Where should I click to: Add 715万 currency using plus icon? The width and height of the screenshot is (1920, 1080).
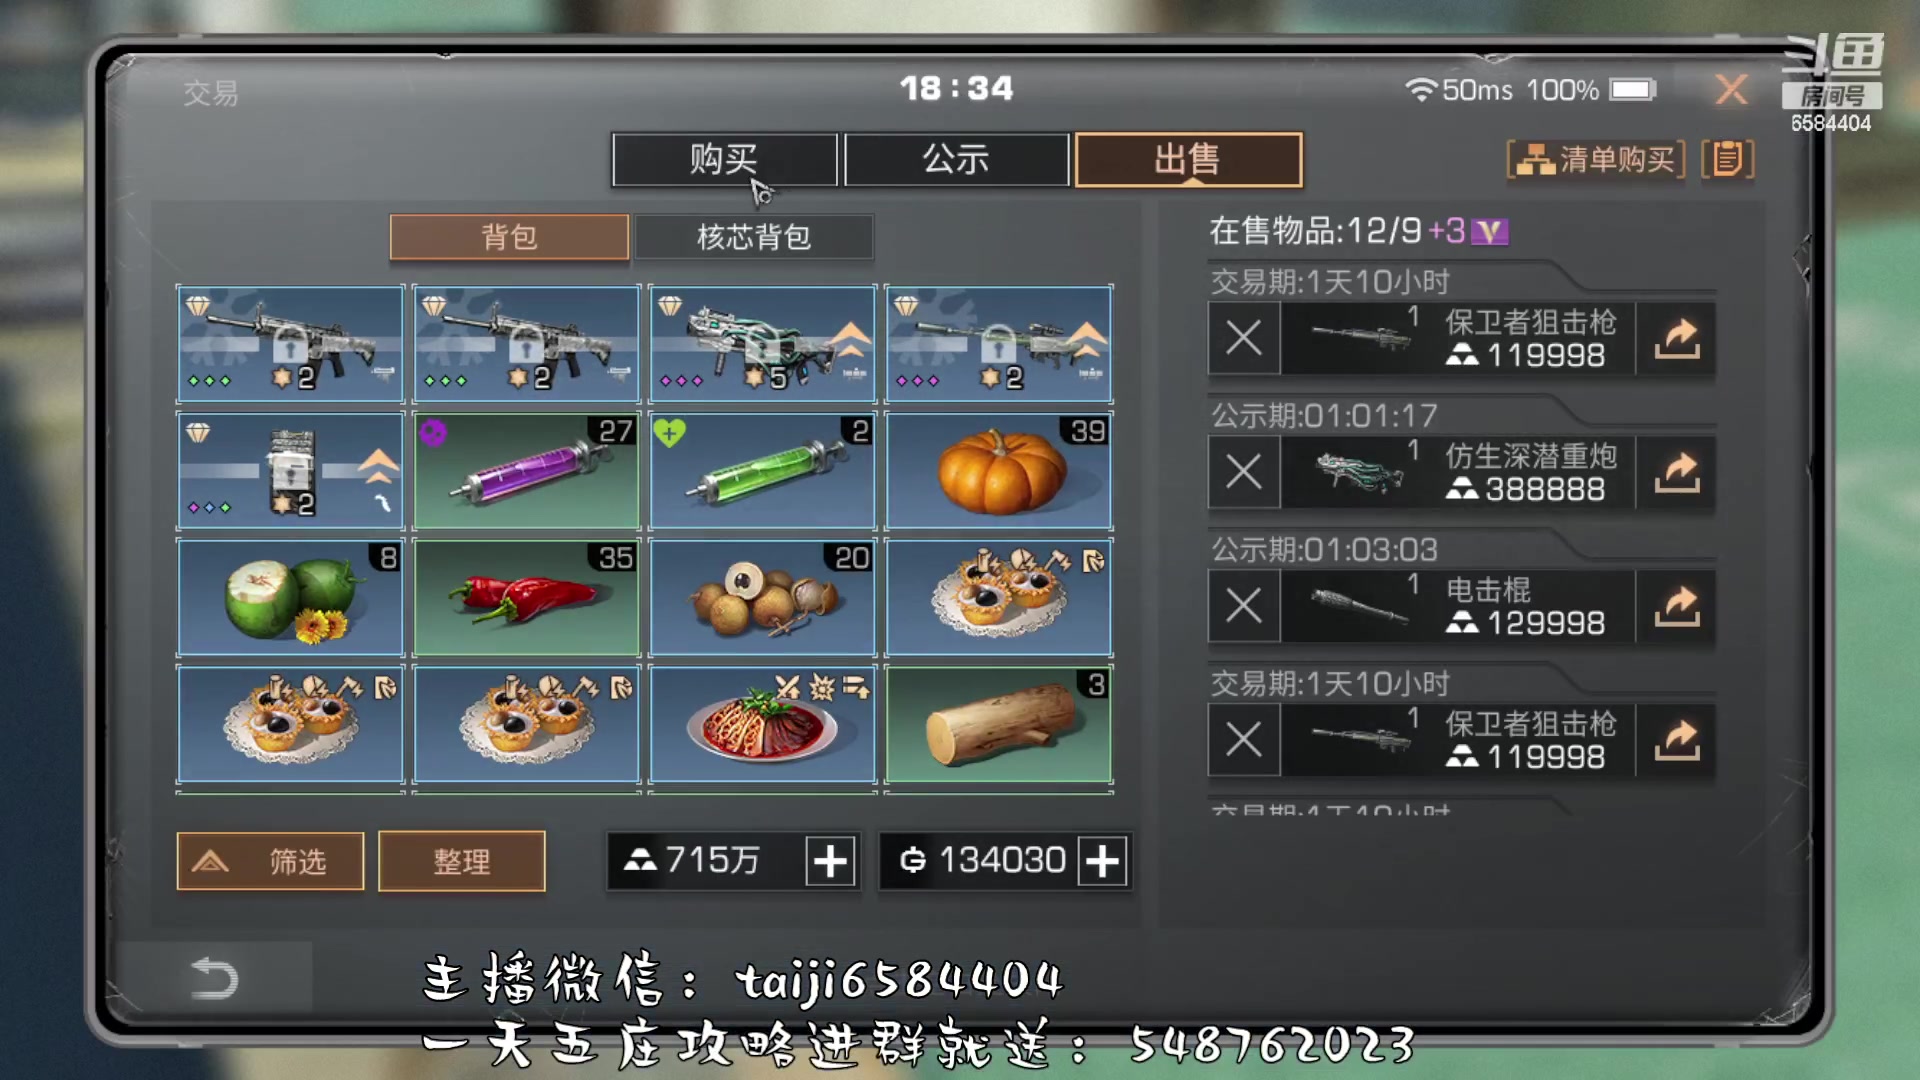tap(831, 861)
